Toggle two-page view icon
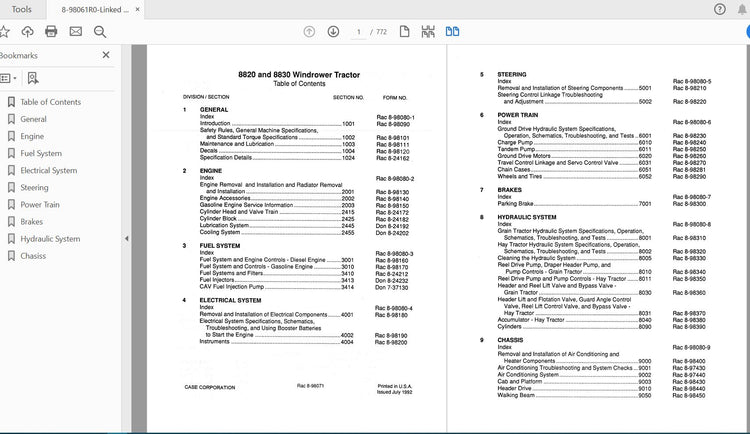Image resolution: width=750 pixels, height=434 pixels. pos(452,32)
